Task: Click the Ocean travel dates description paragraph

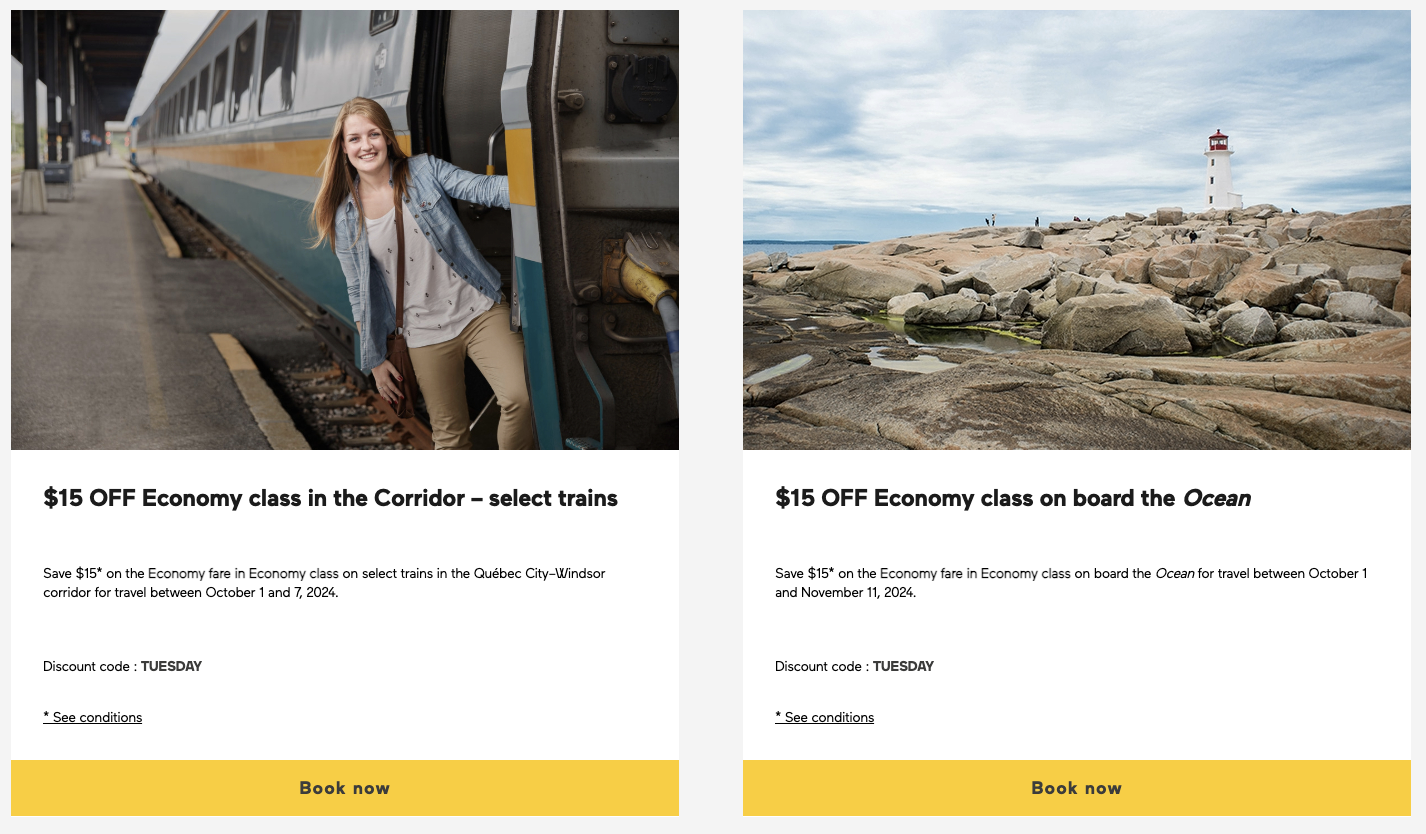Action: pos(1071,583)
